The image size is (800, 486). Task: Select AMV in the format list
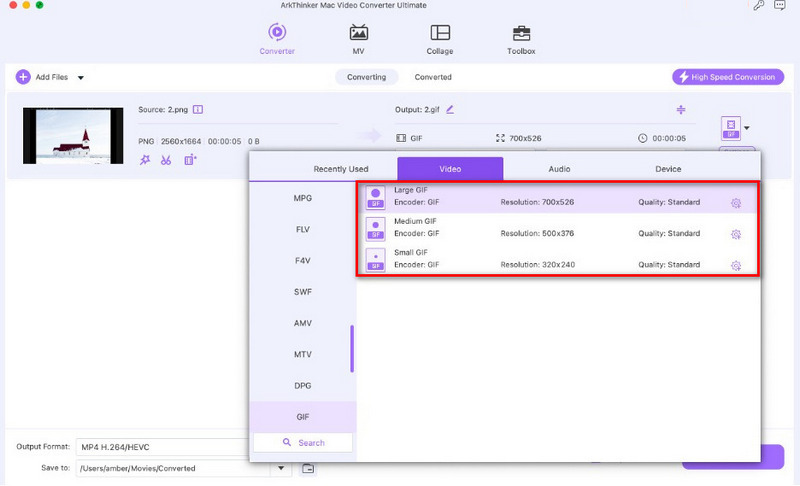pyautogui.click(x=303, y=323)
